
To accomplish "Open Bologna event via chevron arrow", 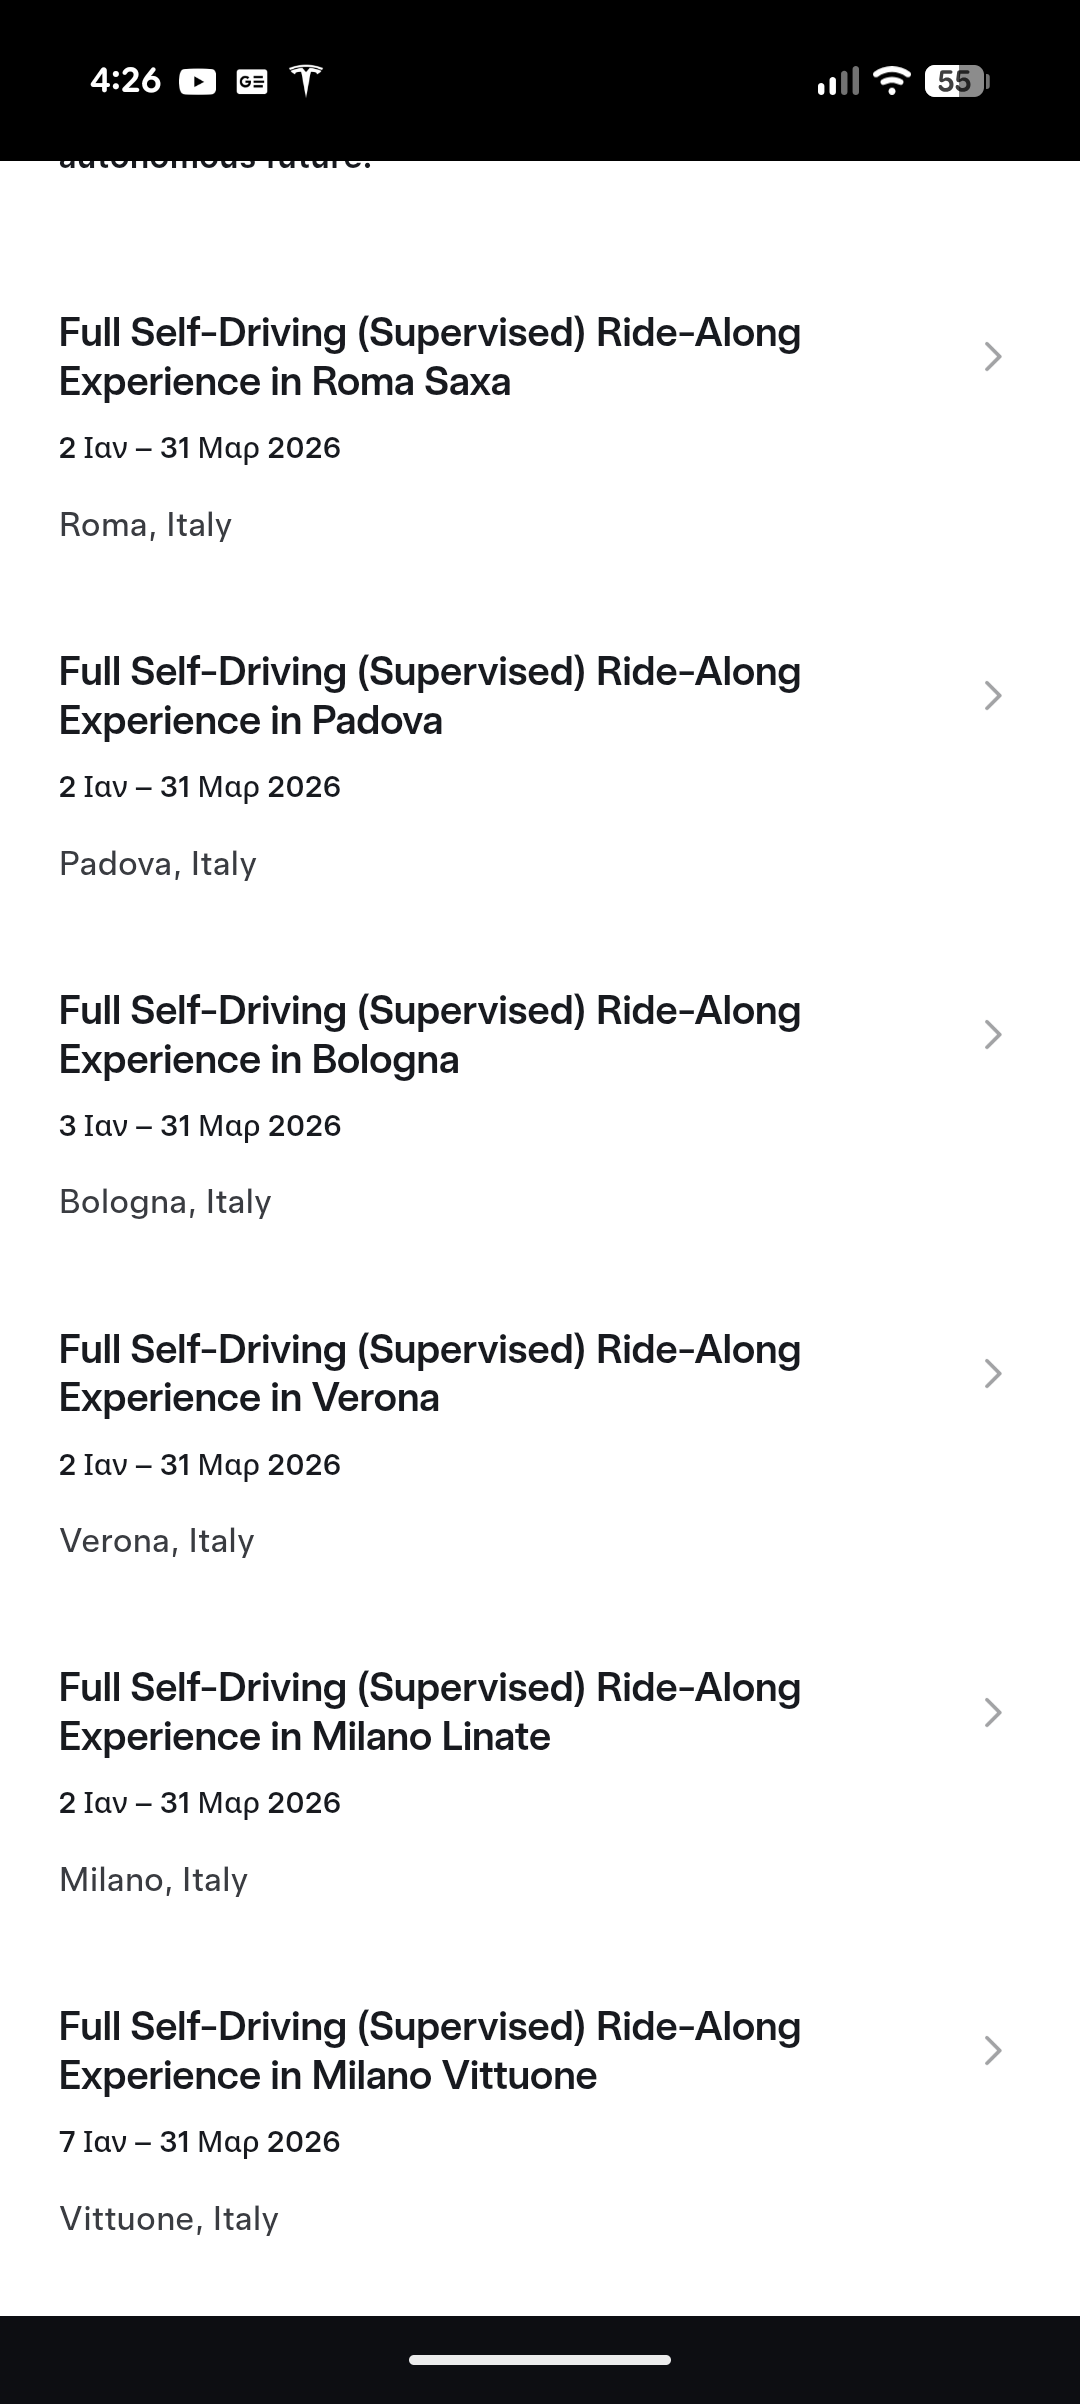I will click(x=992, y=1035).
